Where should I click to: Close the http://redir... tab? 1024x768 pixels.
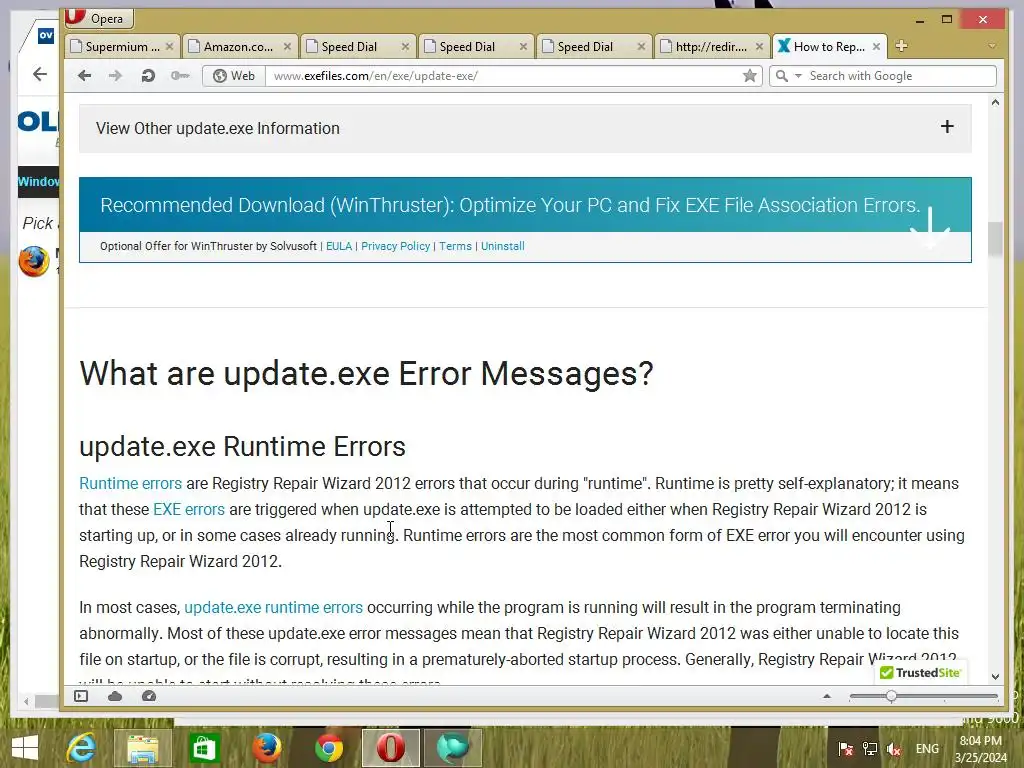(x=759, y=46)
